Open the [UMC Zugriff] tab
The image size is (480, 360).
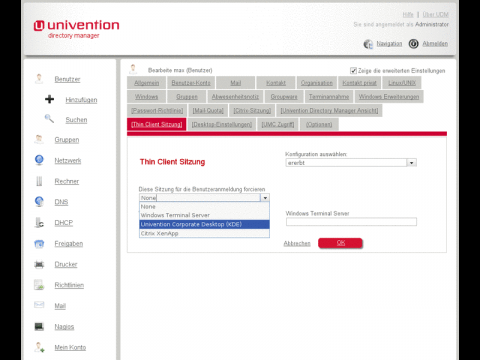[x=278, y=124]
